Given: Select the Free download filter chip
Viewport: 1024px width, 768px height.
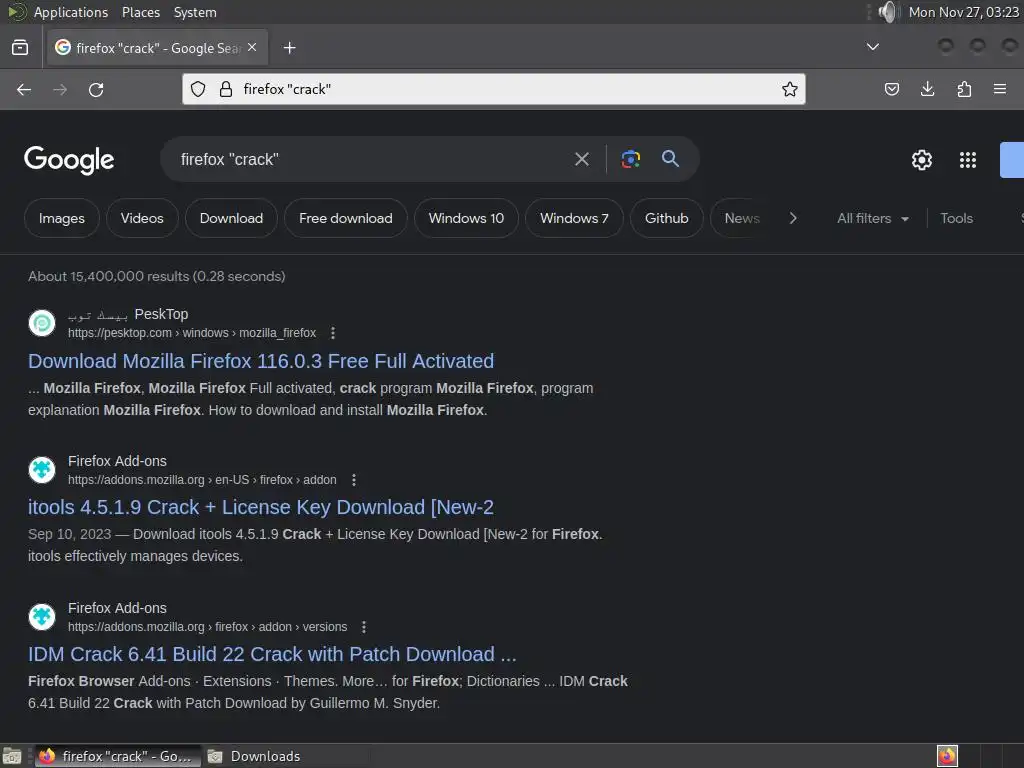Looking at the screenshot, I should (x=345, y=218).
